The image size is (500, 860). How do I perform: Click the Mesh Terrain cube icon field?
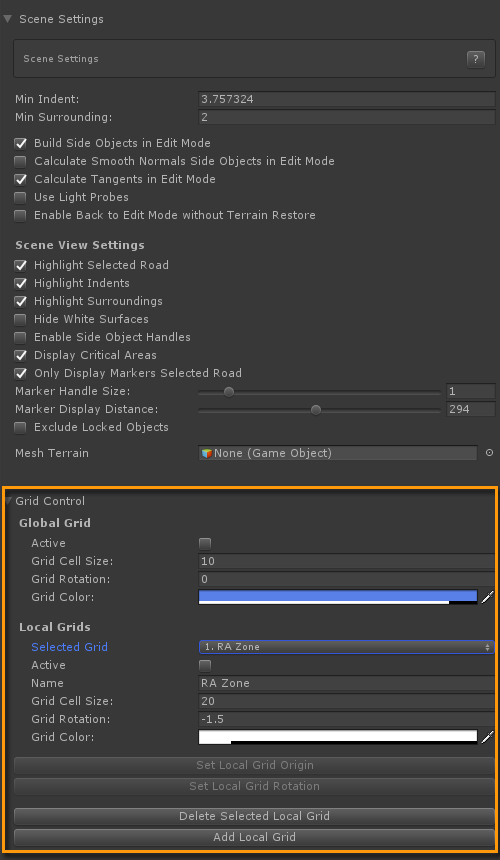point(338,453)
